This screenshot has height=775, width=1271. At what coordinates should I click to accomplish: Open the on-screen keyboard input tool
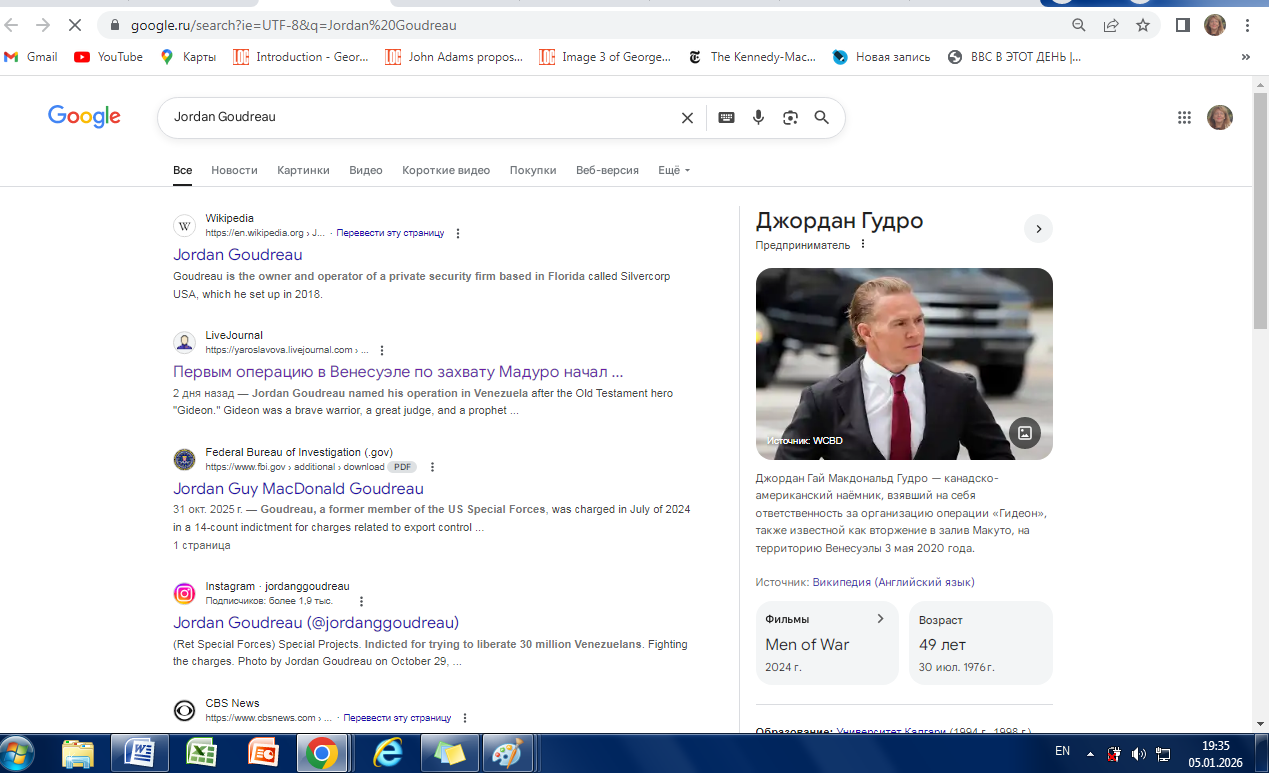point(726,118)
